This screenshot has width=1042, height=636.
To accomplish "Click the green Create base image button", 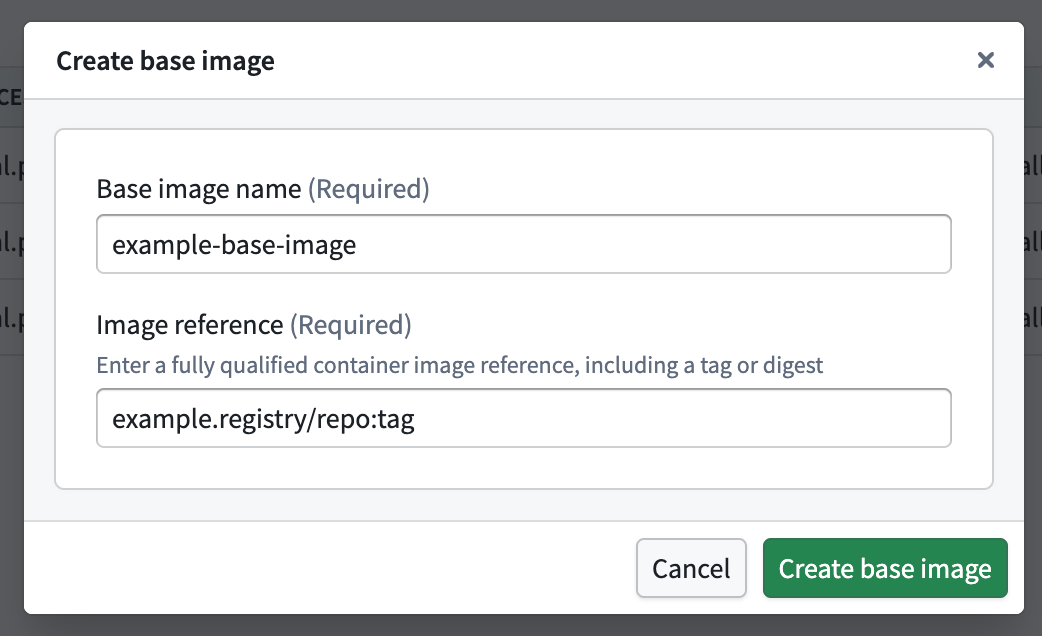I will [x=885, y=568].
